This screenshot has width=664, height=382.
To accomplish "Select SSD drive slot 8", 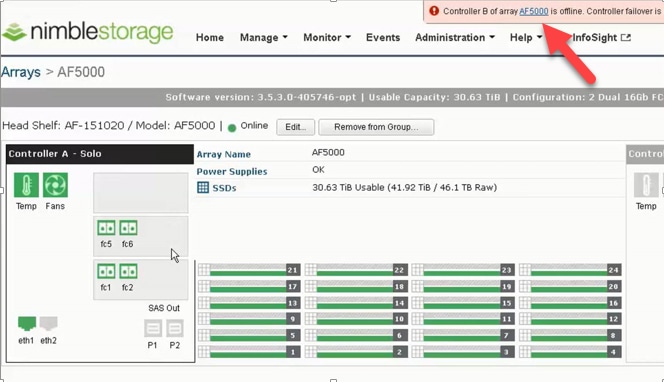I will click(x=570, y=335).
